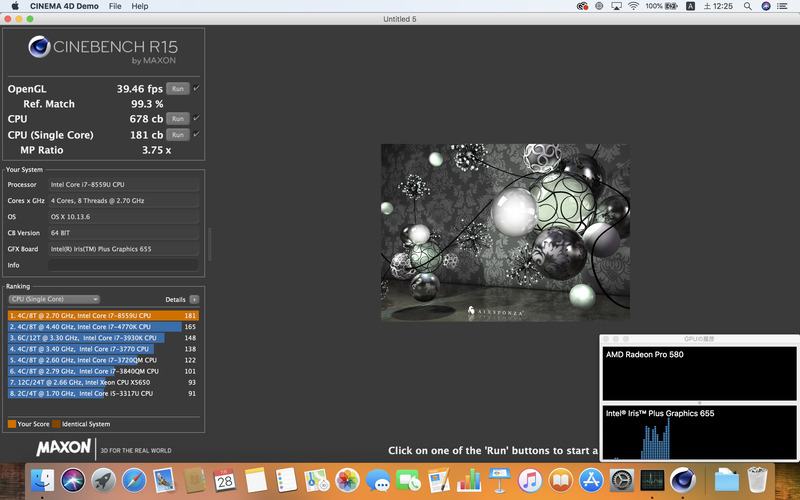Image resolution: width=800 pixels, height=500 pixels.
Task: Open System Preferences from the Dock
Action: pyautogui.click(x=621, y=480)
